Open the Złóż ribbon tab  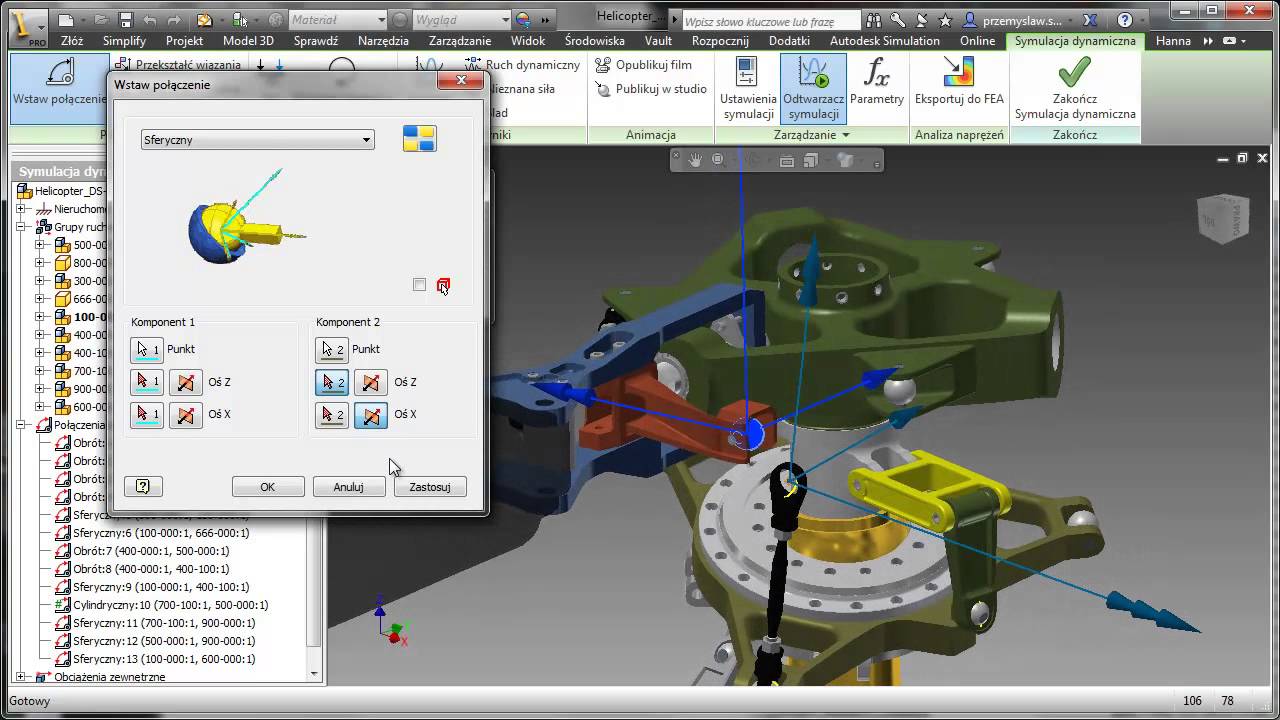(72, 41)
